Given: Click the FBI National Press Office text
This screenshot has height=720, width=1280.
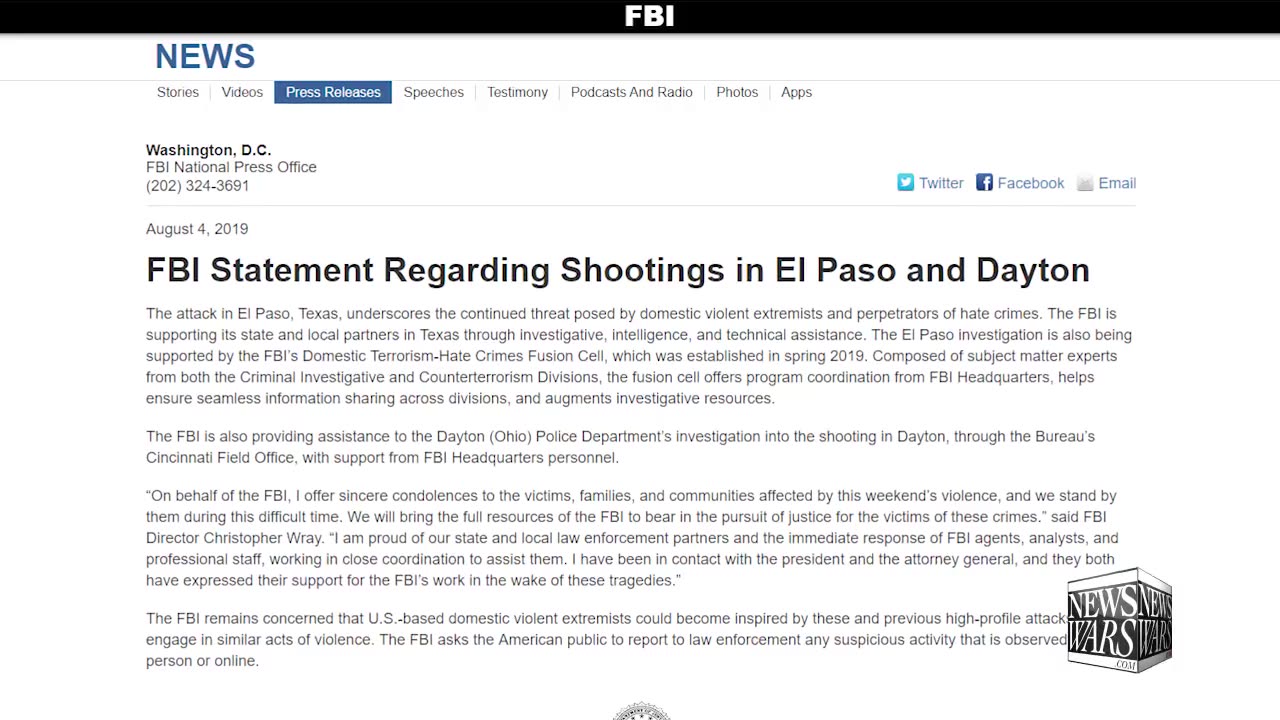Looking at the screenshot, I should click(x=231, y=167).
